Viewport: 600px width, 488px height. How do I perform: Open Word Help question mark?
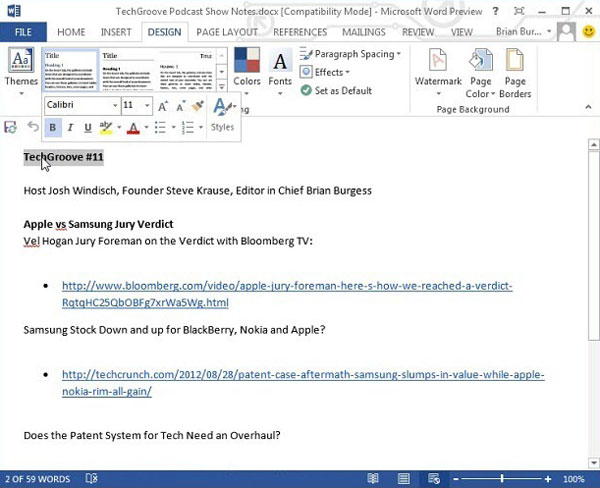[496, 11]
